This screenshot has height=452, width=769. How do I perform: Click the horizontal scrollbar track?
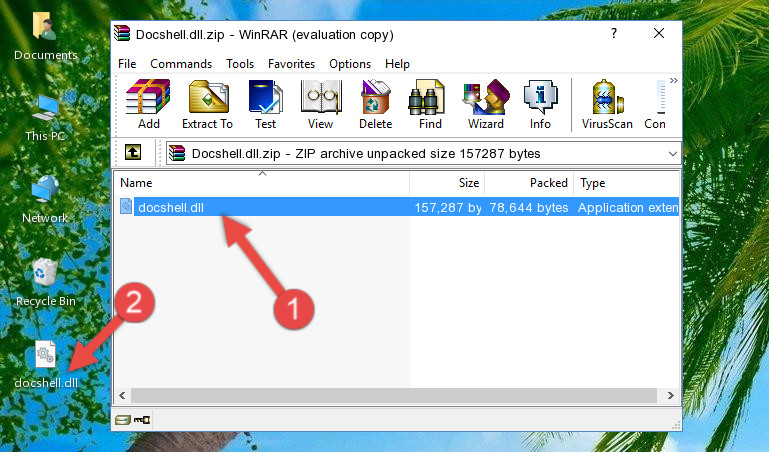click(394, 395)
